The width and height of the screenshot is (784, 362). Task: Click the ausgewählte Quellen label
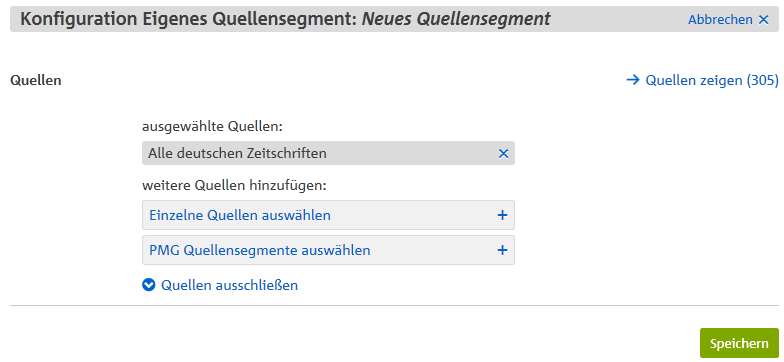tap(212, 126)
